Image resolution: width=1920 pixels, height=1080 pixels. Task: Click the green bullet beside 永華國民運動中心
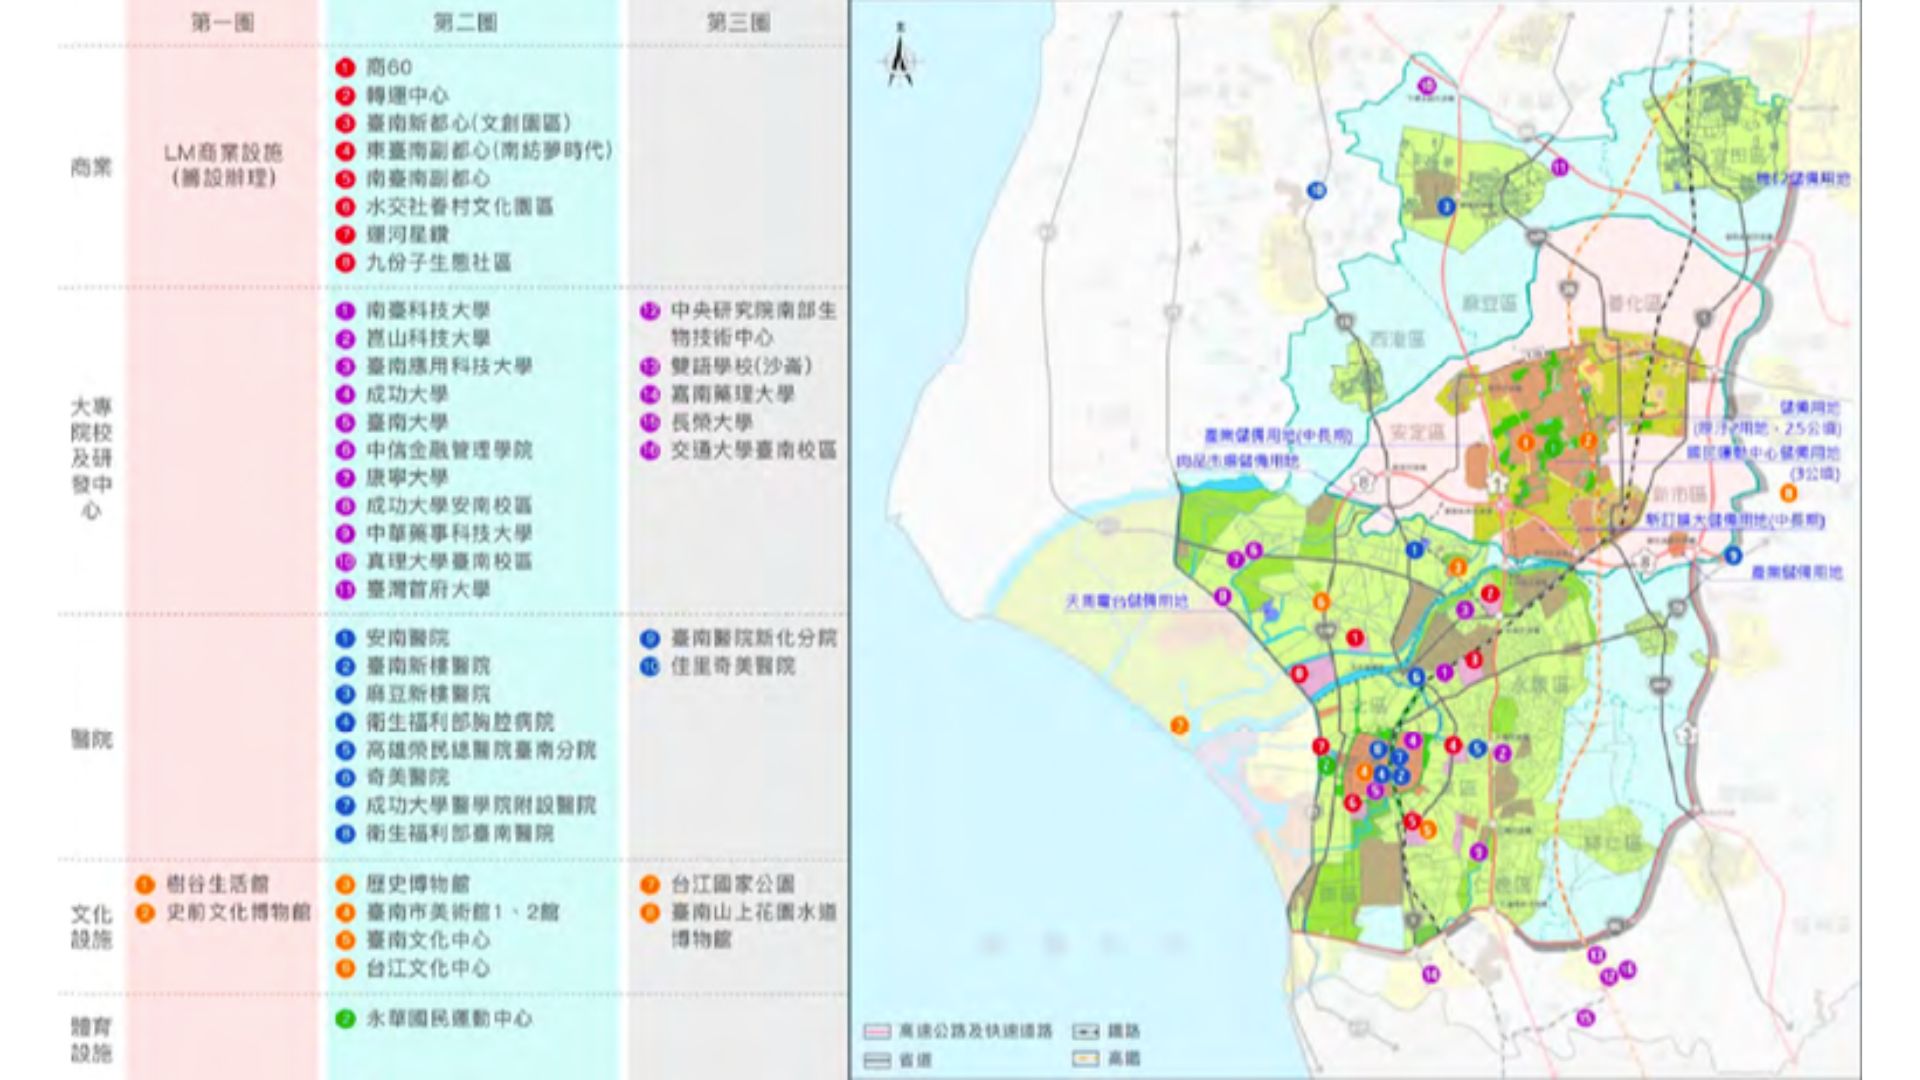pyautogui.click(x=346, y=1019)
